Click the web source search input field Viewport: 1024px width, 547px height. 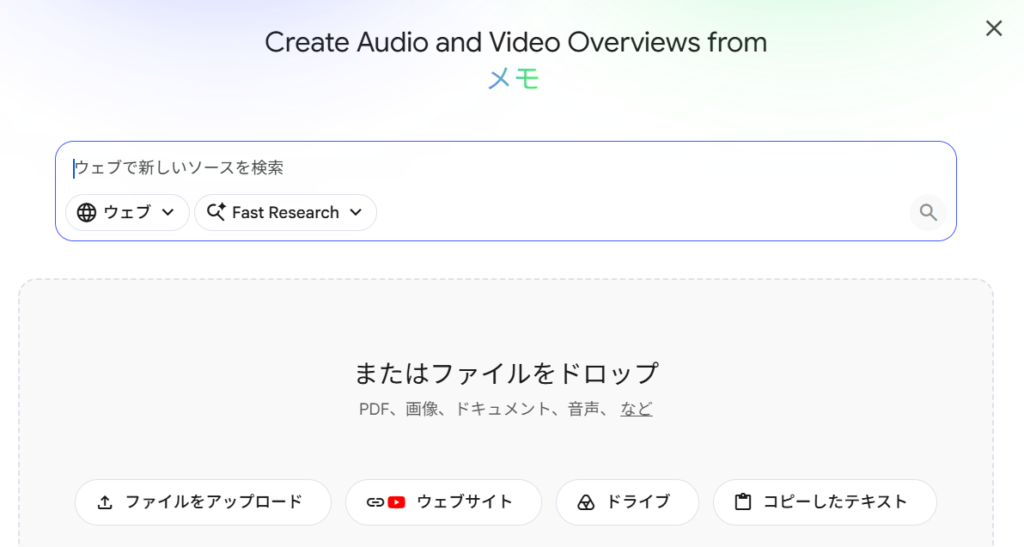pos(505,168)
